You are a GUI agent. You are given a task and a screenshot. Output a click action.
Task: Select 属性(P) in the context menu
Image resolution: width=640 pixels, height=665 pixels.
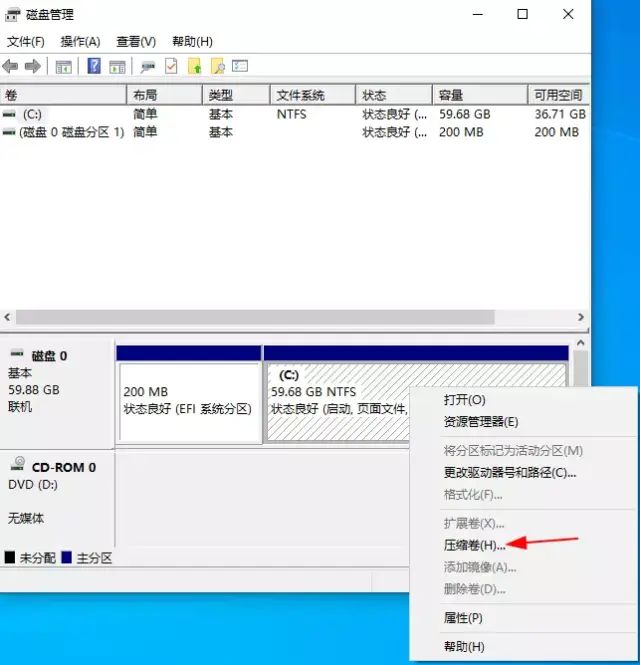463,618
